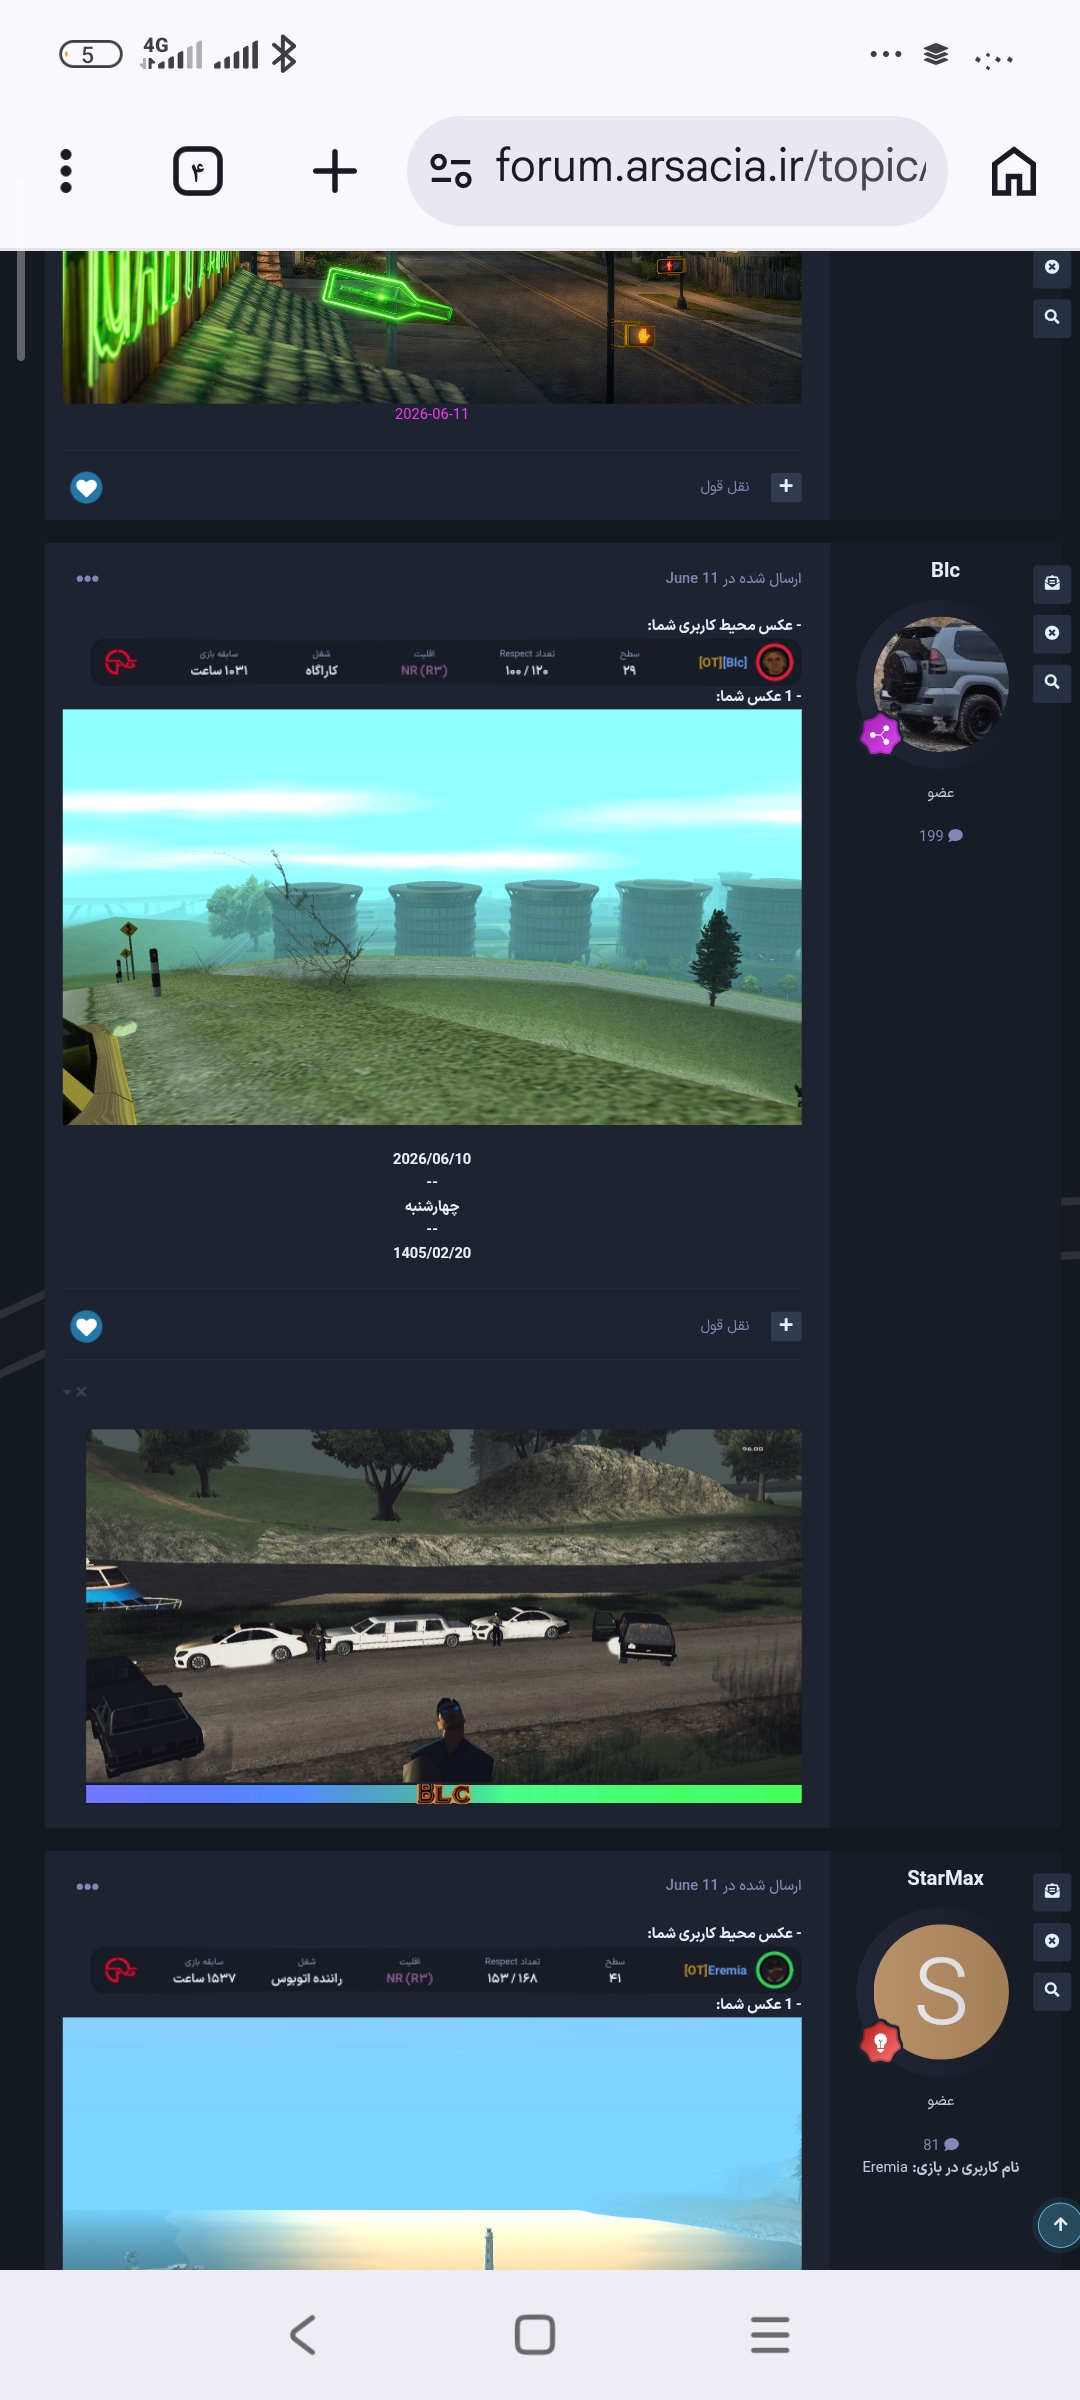The image size is (1080, 2400).
Task: Click StarMax's 81 post count
Action: pyautogui.click(x=940, y=2144)
